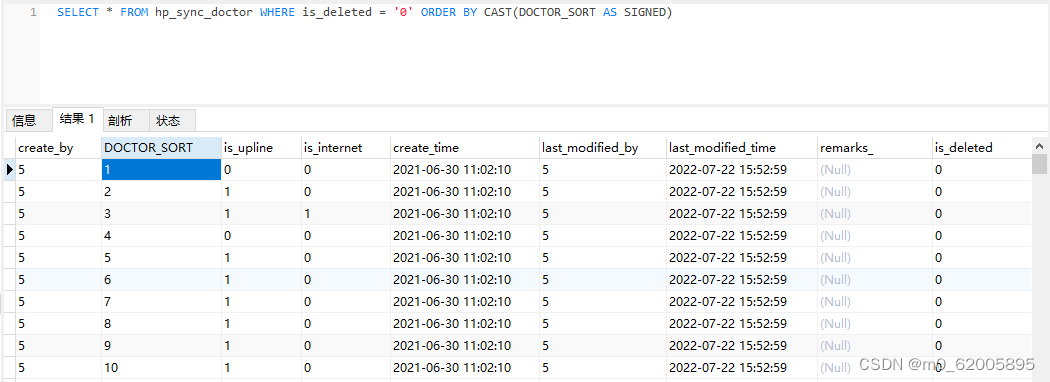Select is_upline cell in DOCTOR_SORT 10 row

261,368
